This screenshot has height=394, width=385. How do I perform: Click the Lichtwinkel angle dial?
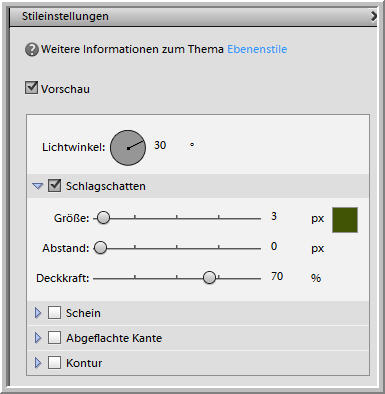pyautogui.click(x=128, y=148)
